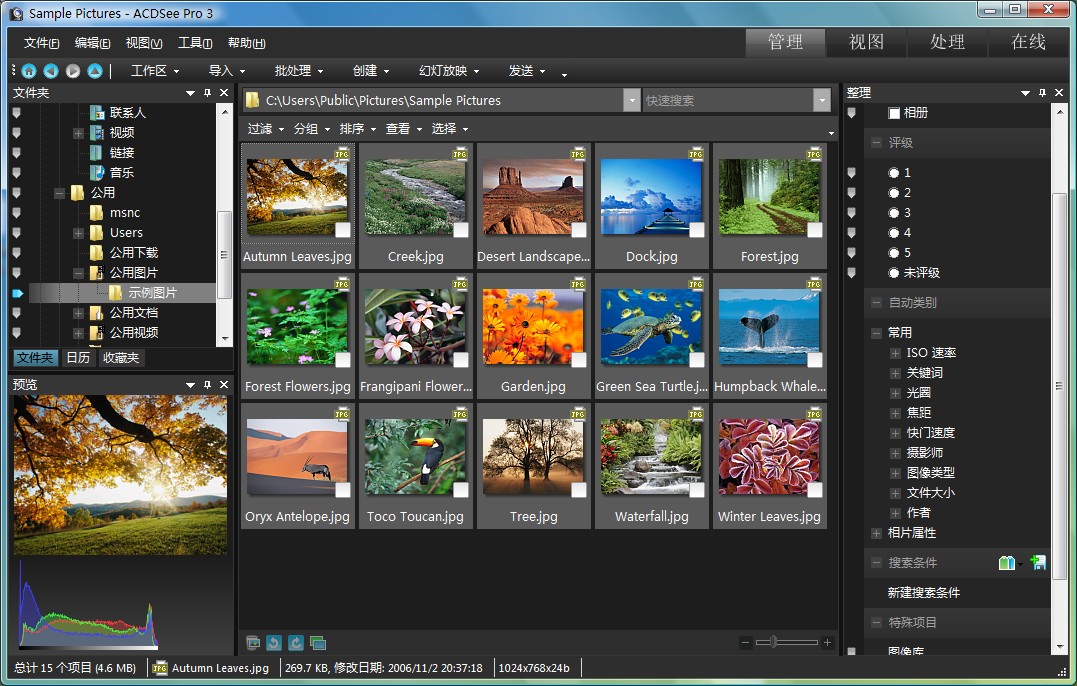Open the 排序 dropdown
The image size is (1077, 686).
click(x=357, y=128)
